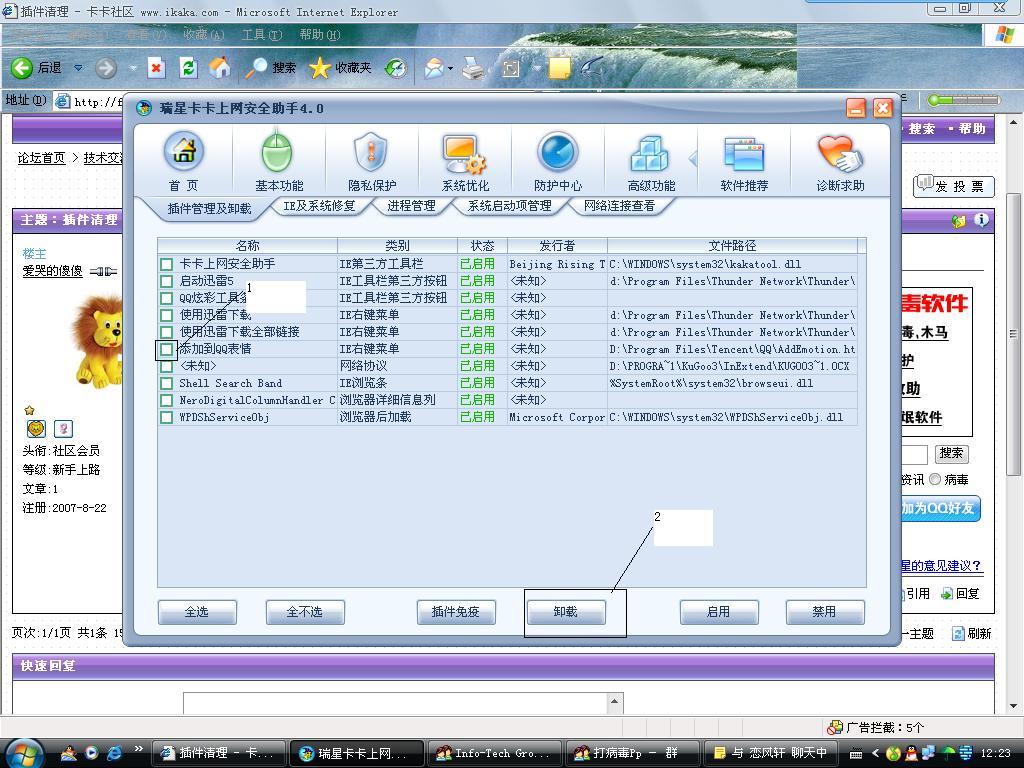Check 添加到QQ表情 row checkbox
This screenshot has height=768, width=1024.
167,349
